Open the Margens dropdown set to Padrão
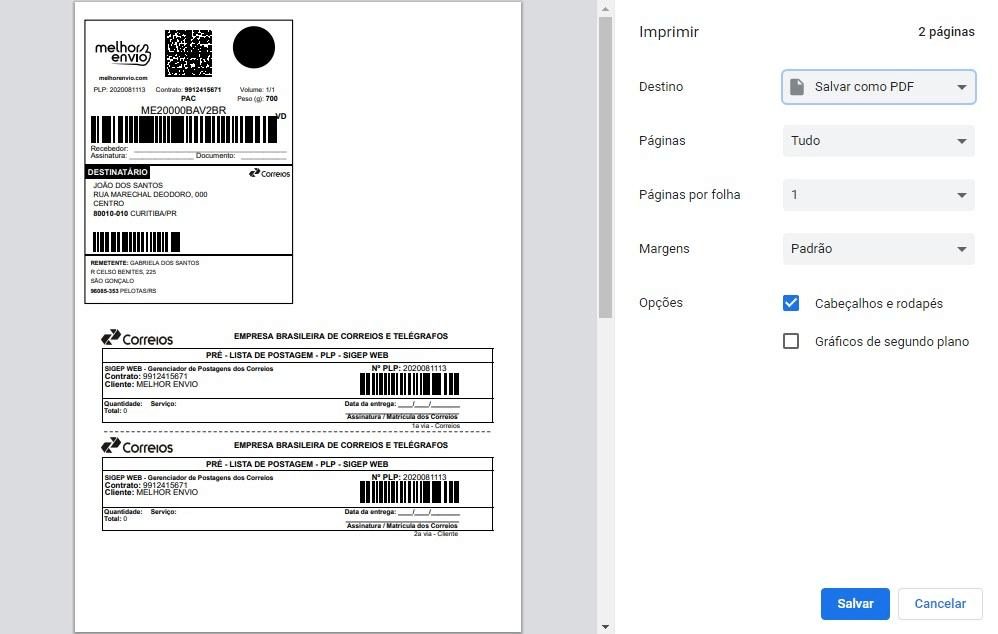Viewport: 998px width, 634px height. coord(878,249)
